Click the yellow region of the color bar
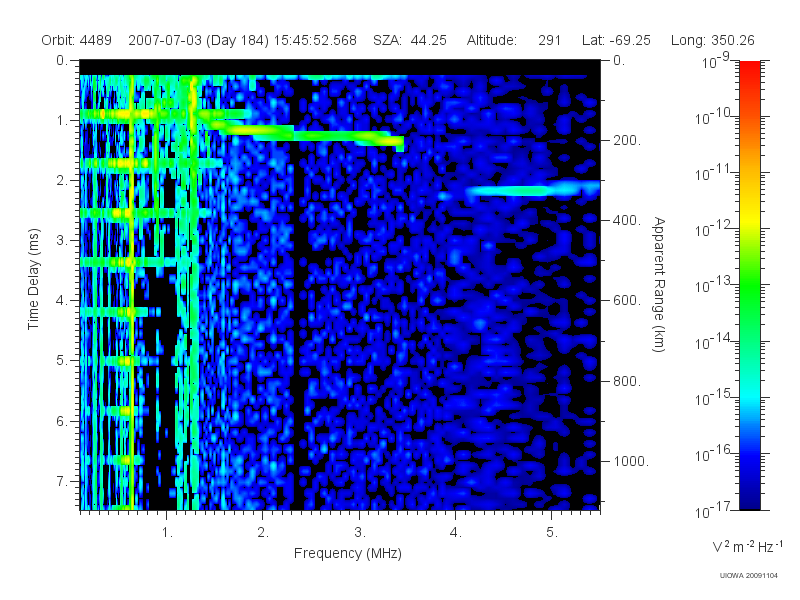The width and height of the screenshot is (800, 600). tap(749, 220)
